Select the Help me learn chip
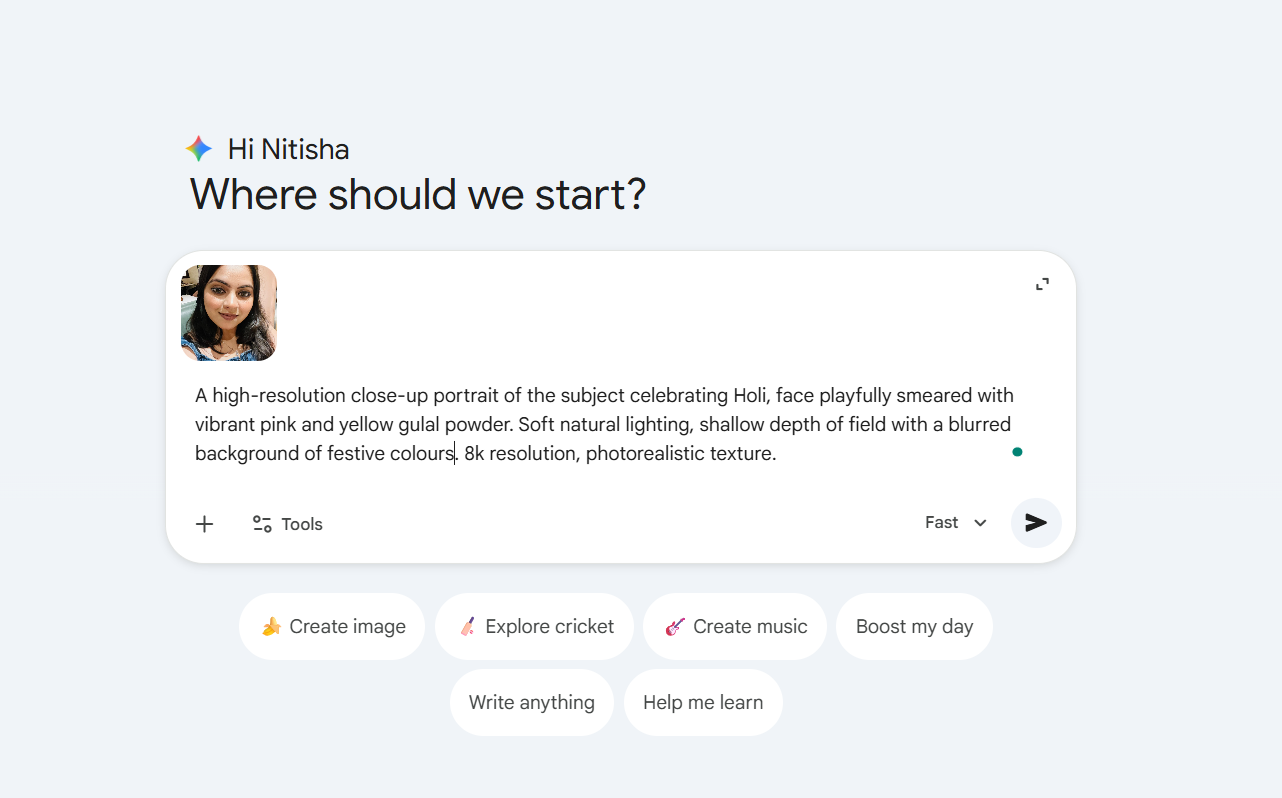Screen dimensions: 1282x798 (703, 703)
